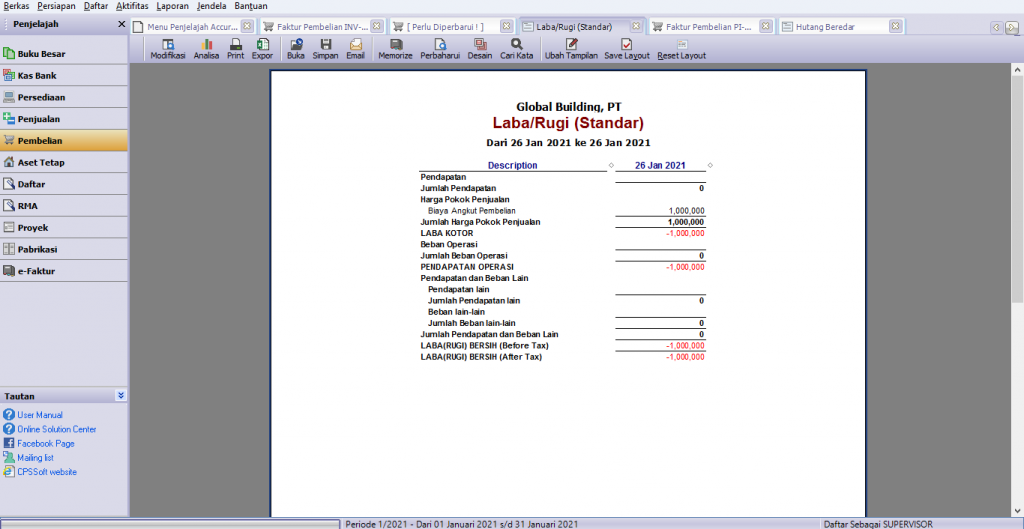Open the RMA sidebar module
The image size is (1024, 529).
(x=64, y=206)
